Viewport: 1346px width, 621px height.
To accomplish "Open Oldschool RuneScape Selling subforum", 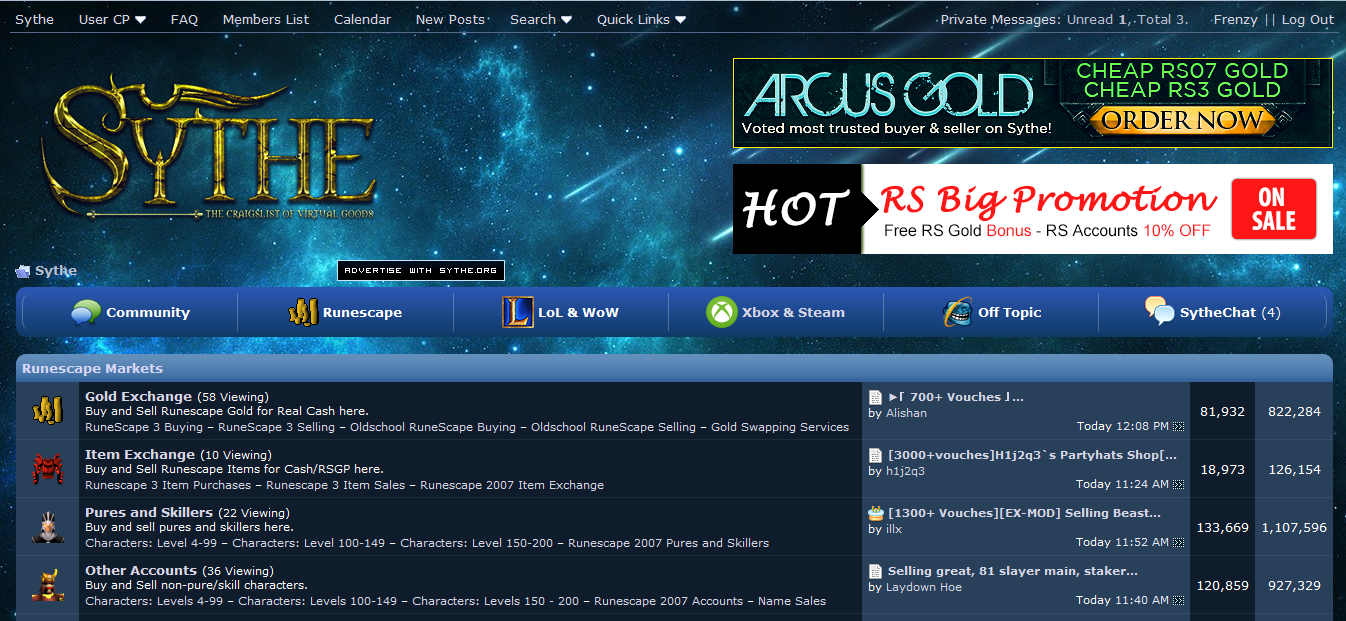I will click(x=613, y=427).
